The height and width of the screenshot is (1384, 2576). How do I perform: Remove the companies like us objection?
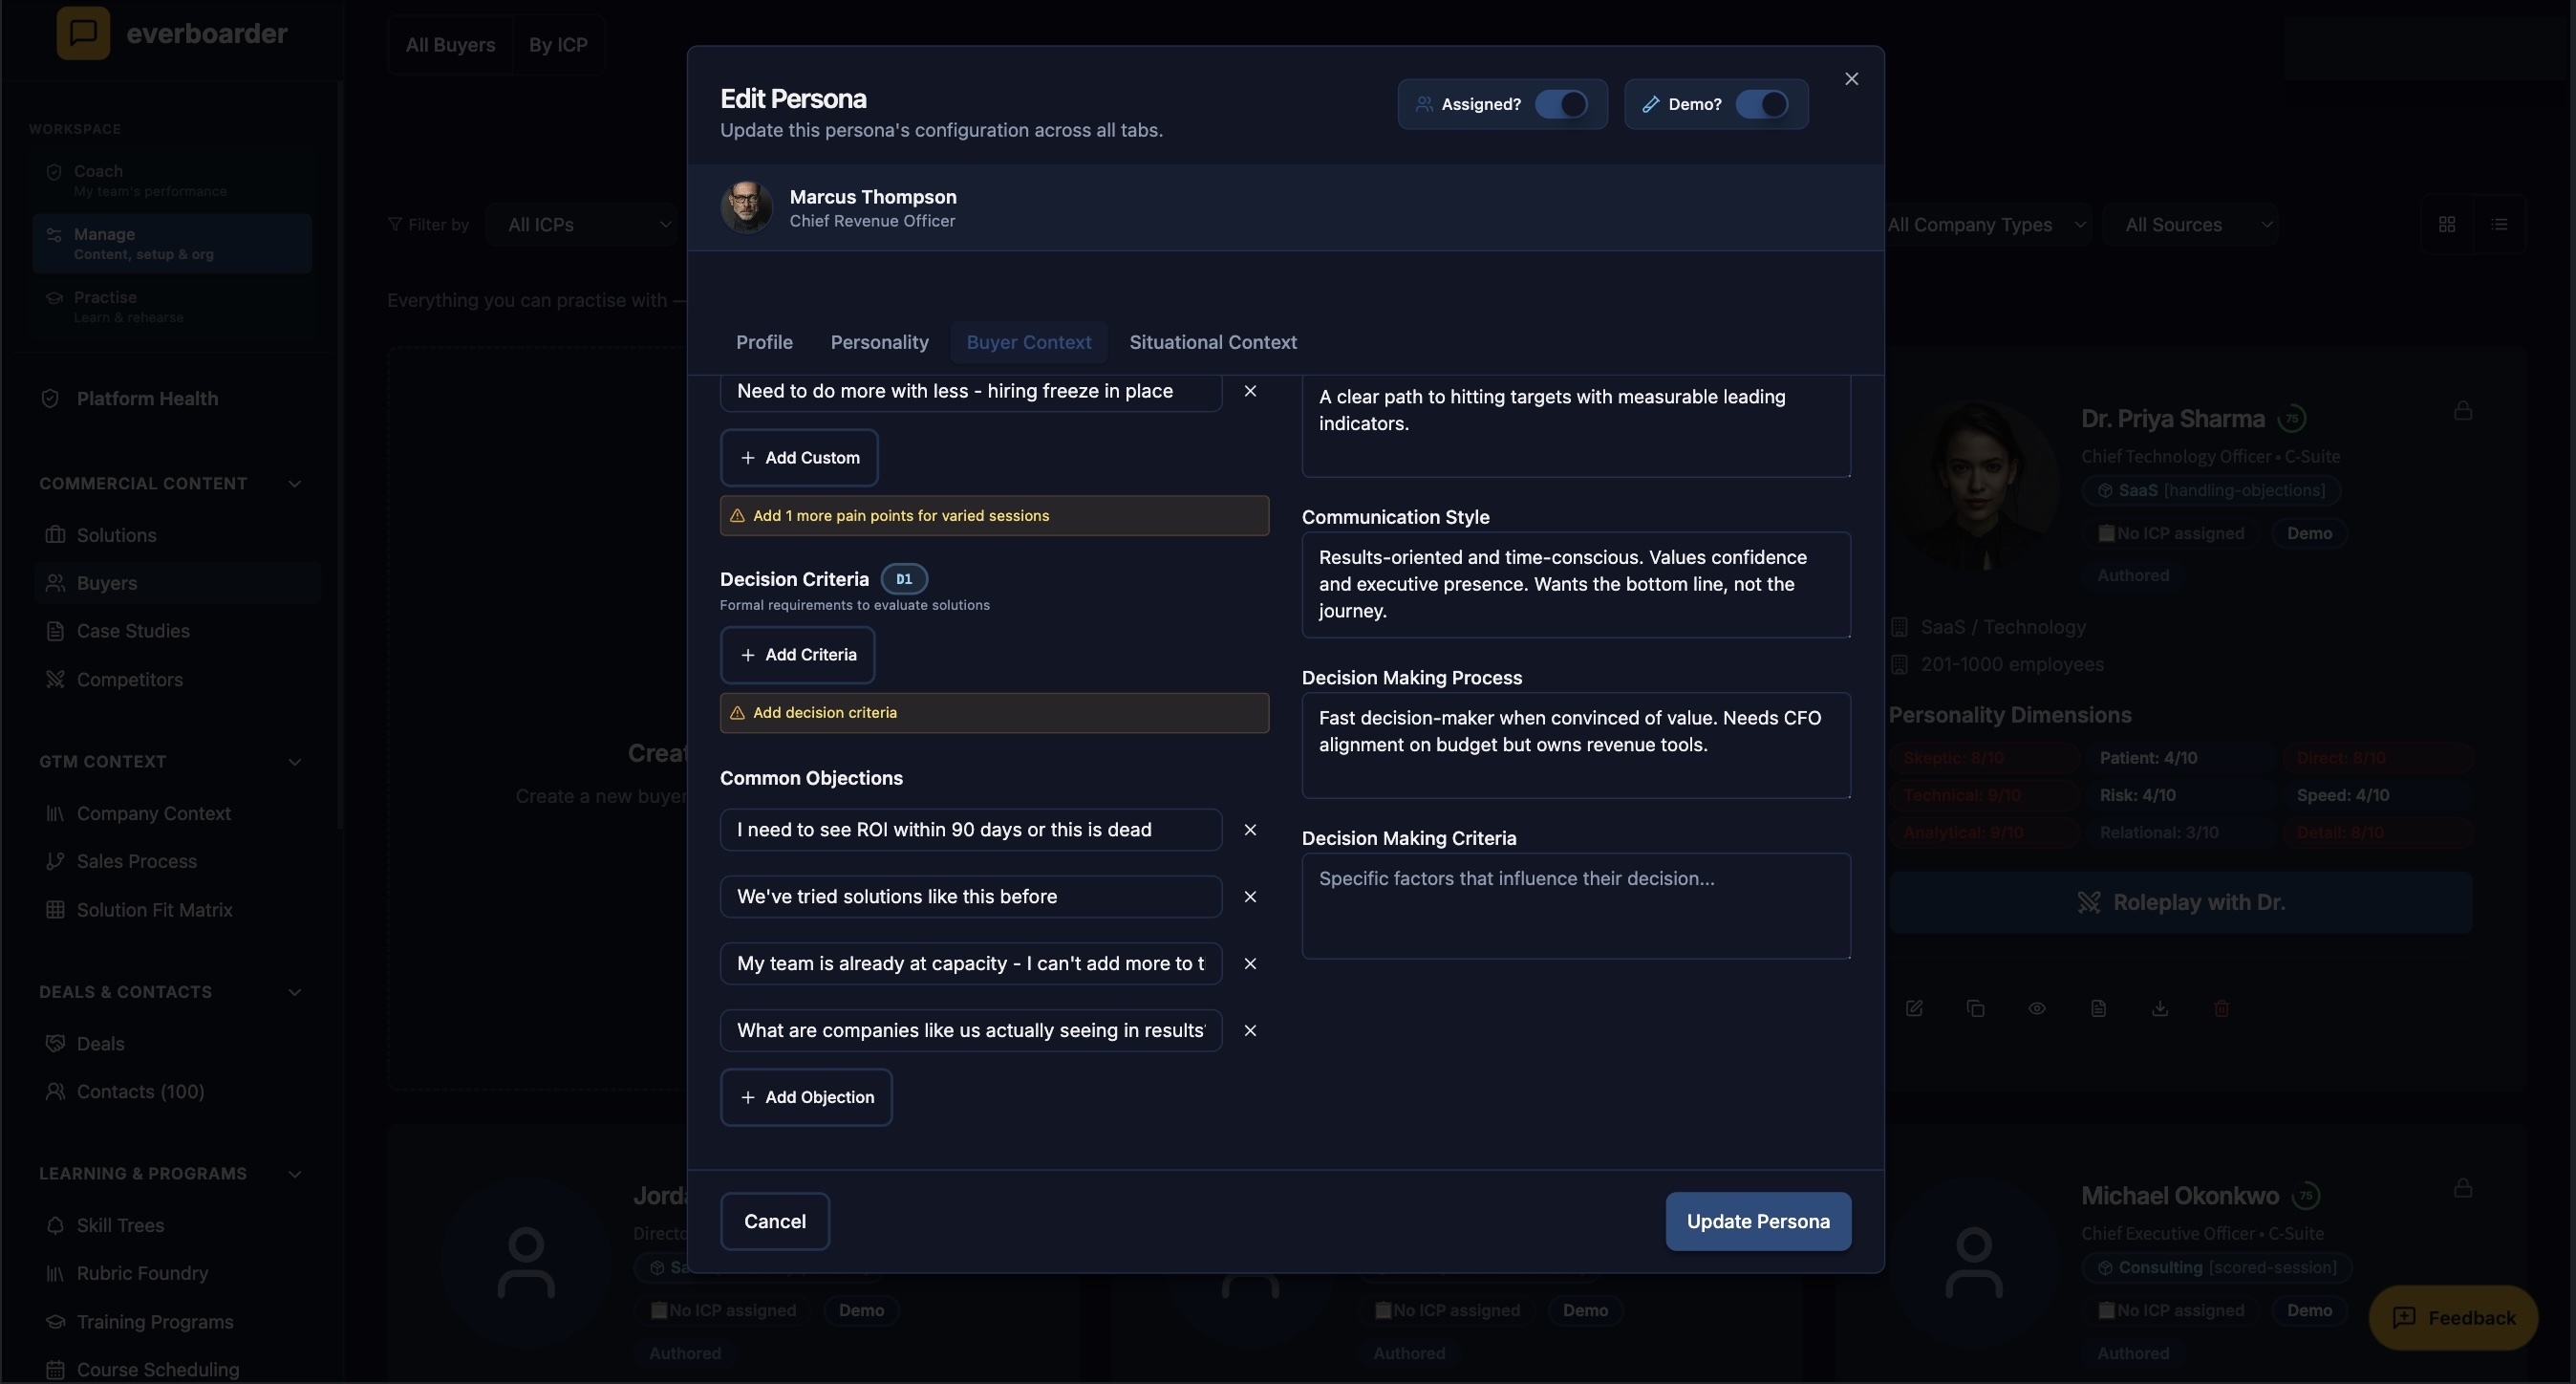tap(1250, 1031)
